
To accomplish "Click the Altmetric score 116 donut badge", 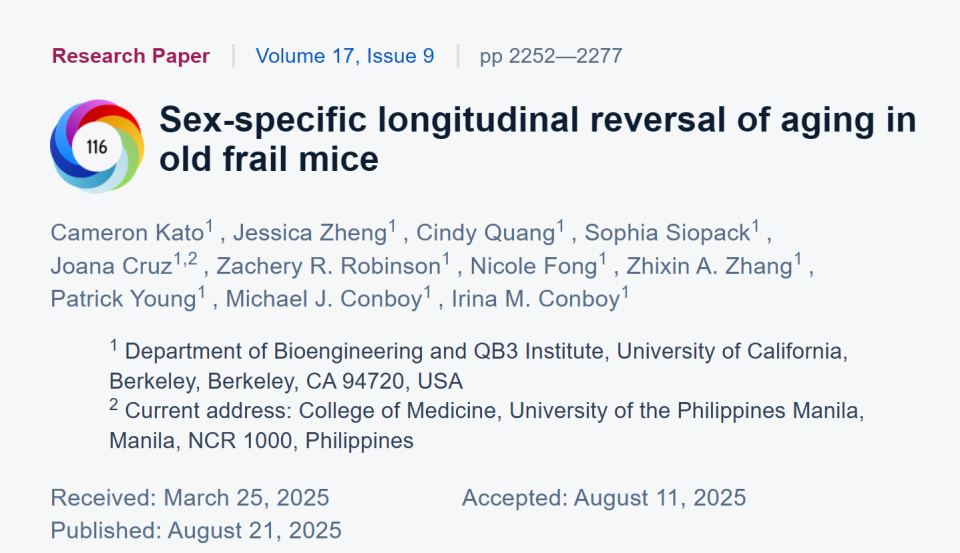I will point(97,147).
